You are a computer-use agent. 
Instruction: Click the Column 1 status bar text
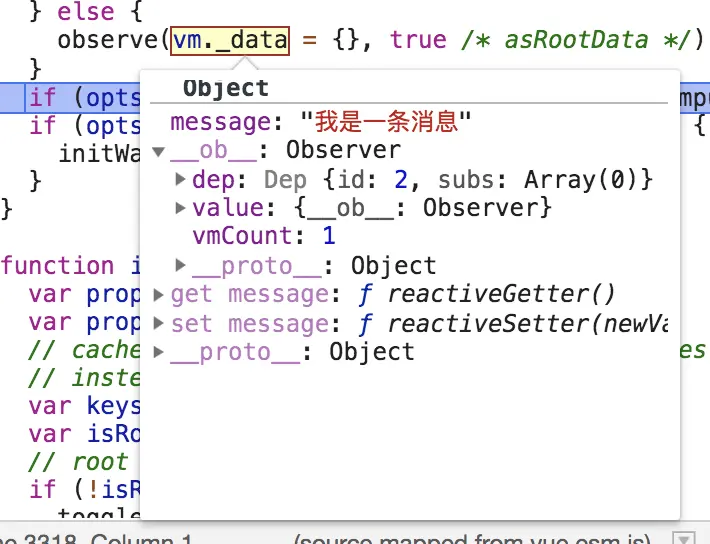point(141,539)
